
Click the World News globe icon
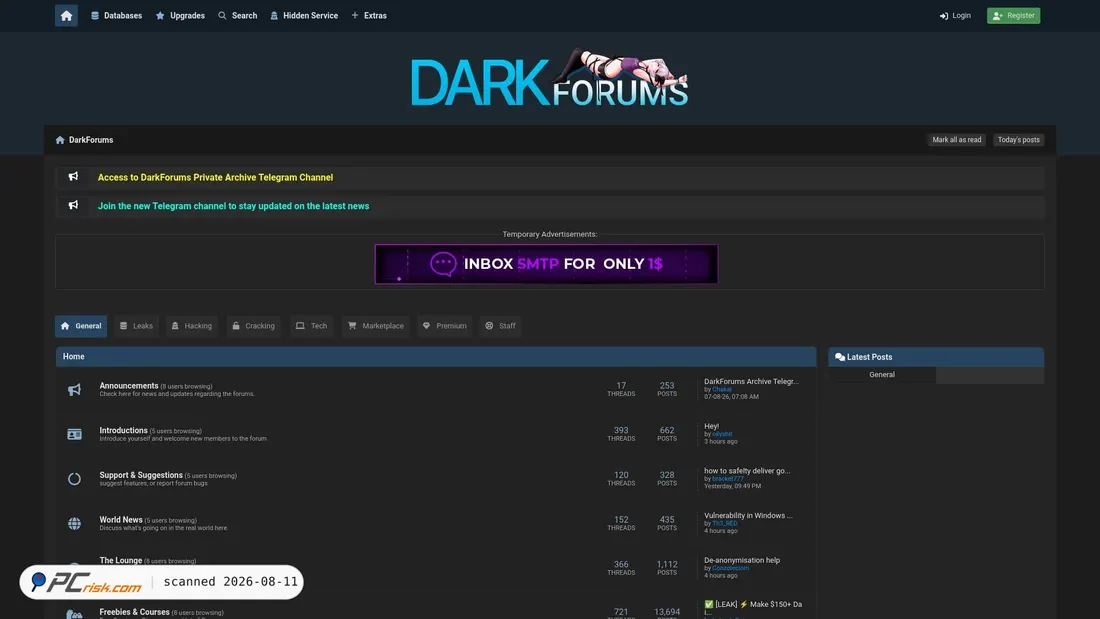(74, 524)
